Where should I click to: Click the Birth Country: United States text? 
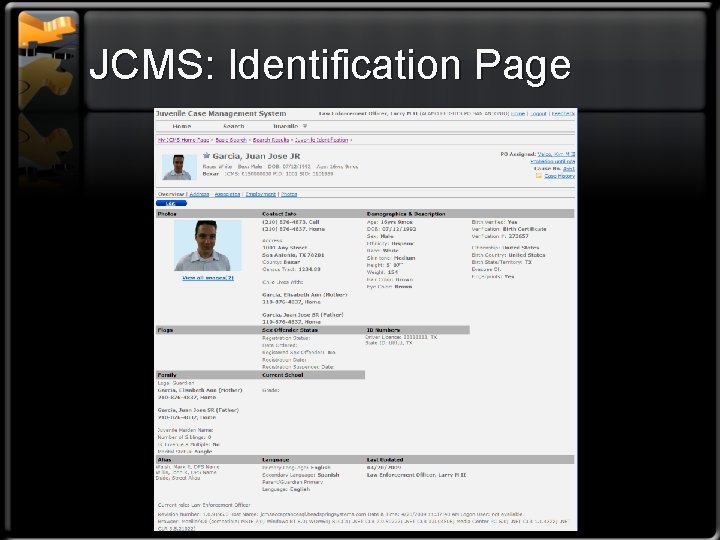point(508,255)
